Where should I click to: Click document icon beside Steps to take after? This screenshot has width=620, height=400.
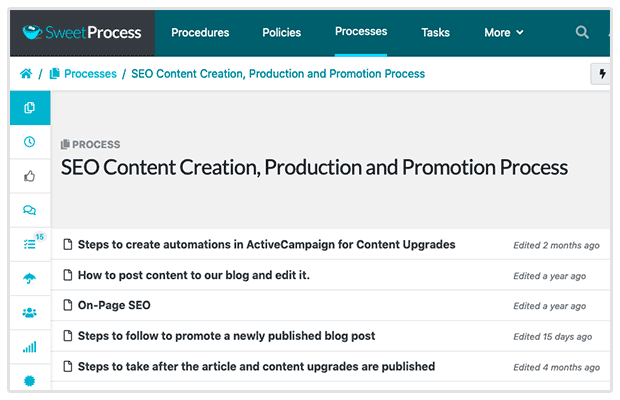tap(68, 366)
